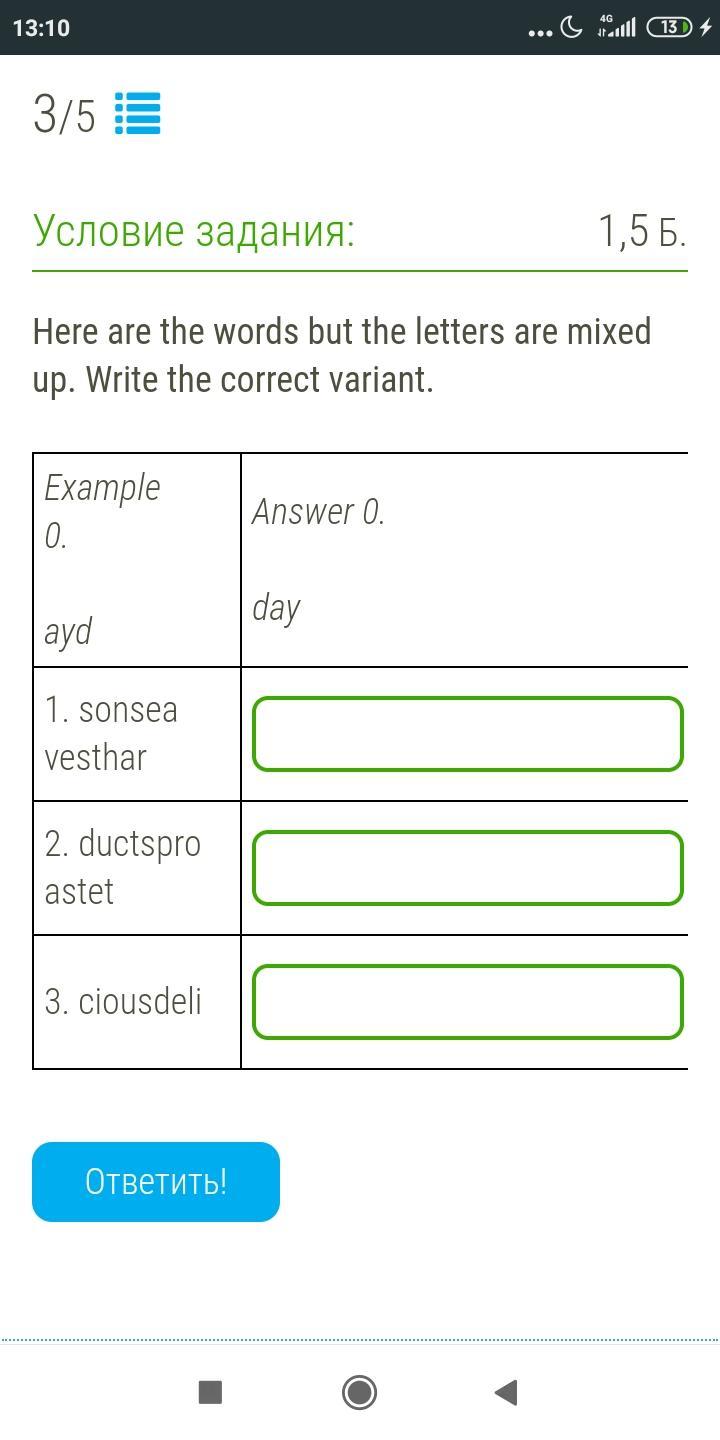Tap the scrambled word ciousdeli

124,1001
